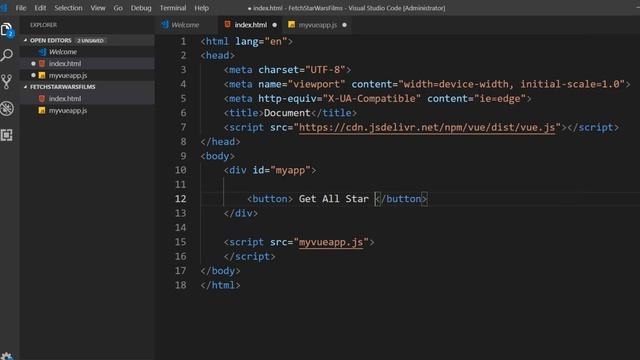Open the Manage gear icon
The width and height of the screenshot is (640, 360).
click(7, 356)
